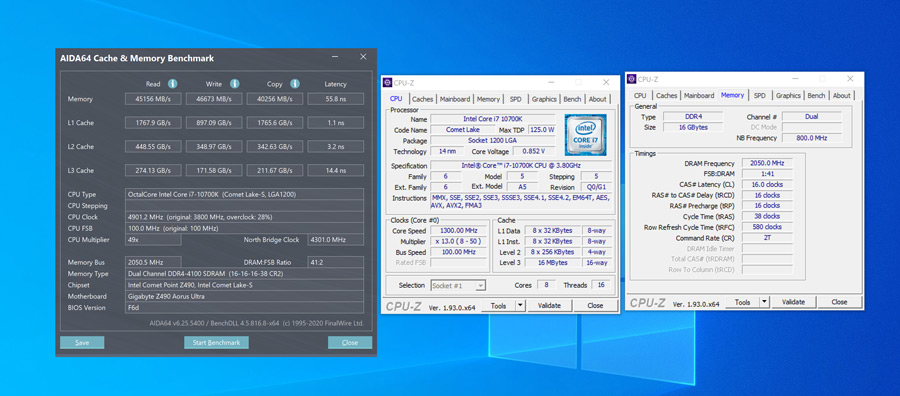
Task: Click Row Refresh Cycle Time value 580 clocks
Action: [x=767, y=227]
